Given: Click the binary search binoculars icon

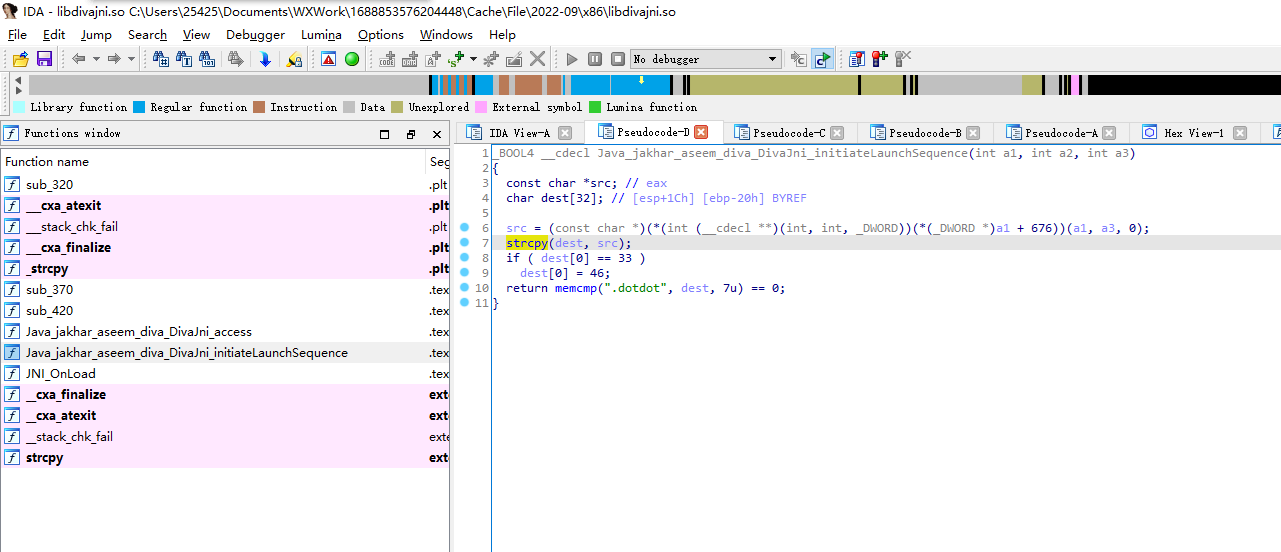Looking at the screenshot, I should (207, 59).
